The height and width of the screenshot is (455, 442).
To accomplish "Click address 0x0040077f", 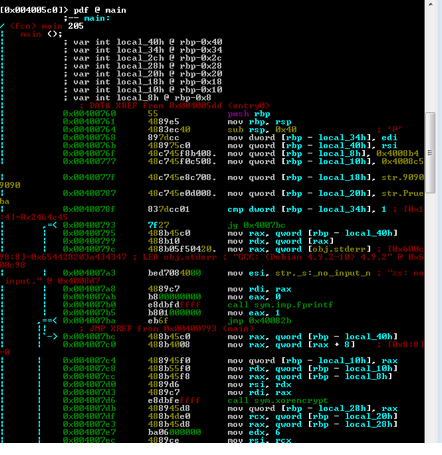I will coord(89,178).
